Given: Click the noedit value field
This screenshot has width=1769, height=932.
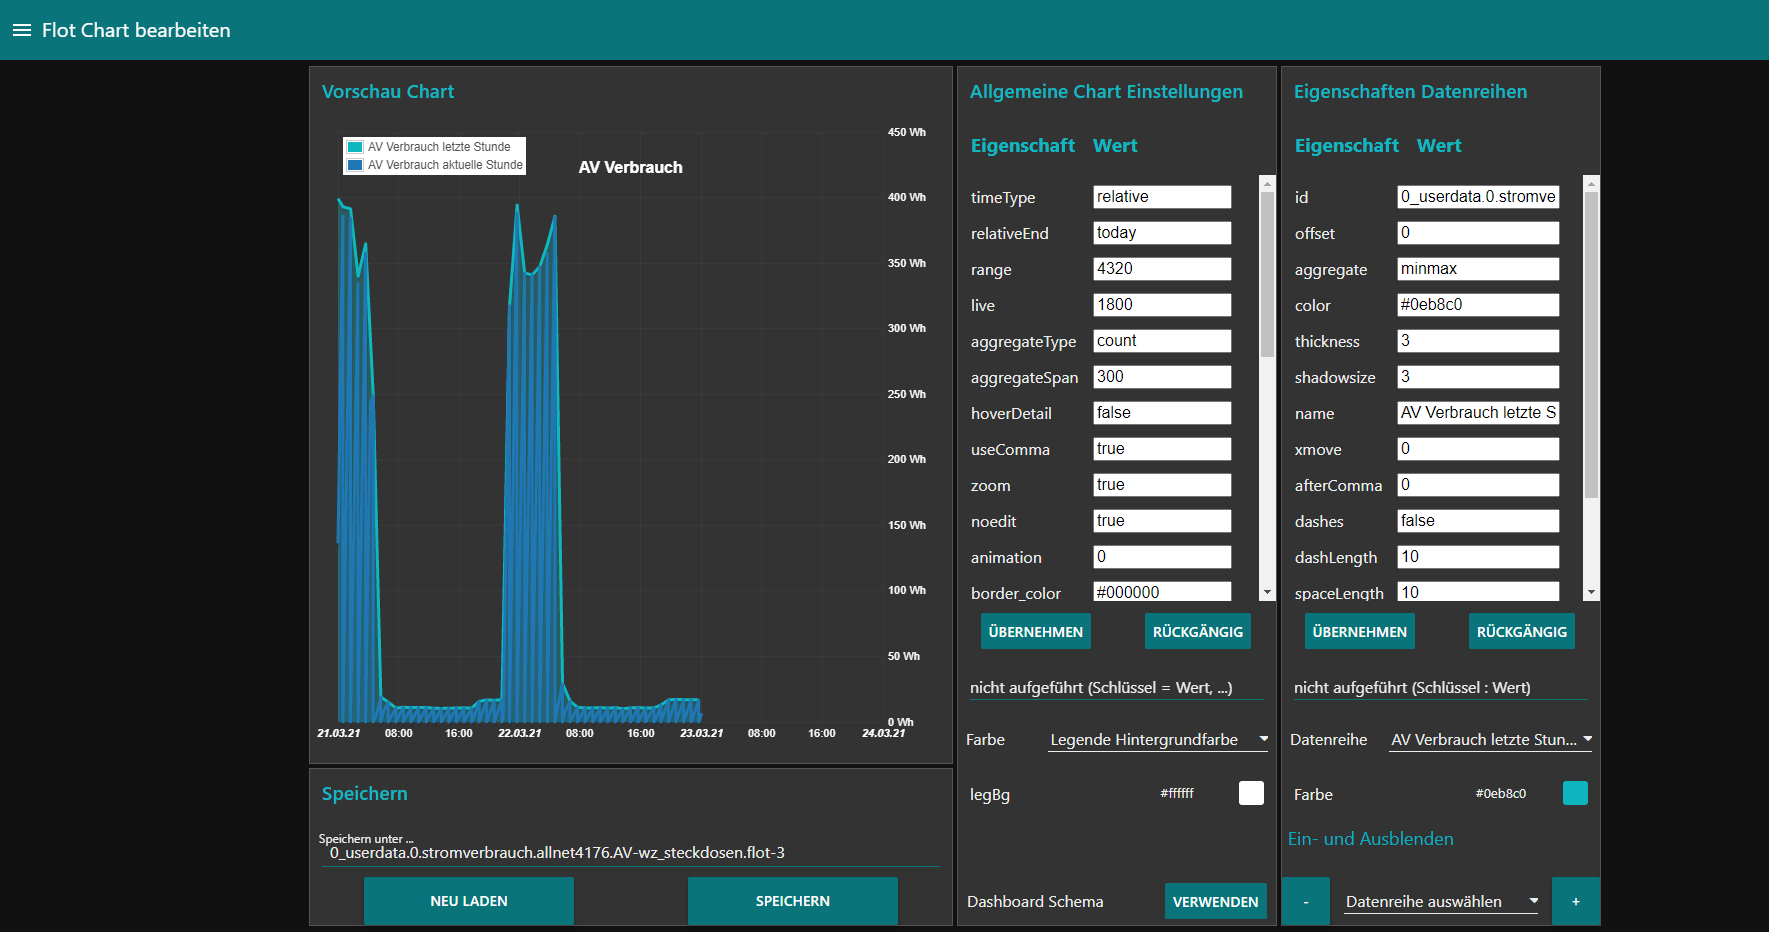Looking at the screenshot, I should click(1162, 521).
